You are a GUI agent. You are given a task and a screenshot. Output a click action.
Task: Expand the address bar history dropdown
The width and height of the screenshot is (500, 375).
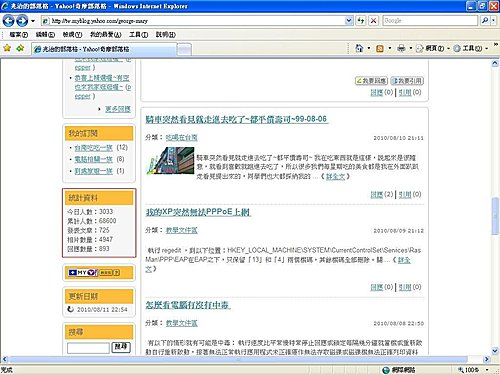348,21
